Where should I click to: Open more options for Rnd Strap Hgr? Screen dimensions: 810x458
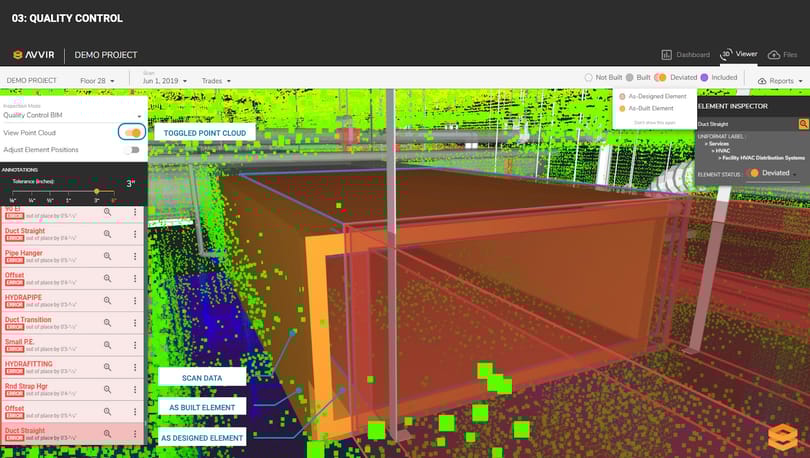[x=135, y=389]
